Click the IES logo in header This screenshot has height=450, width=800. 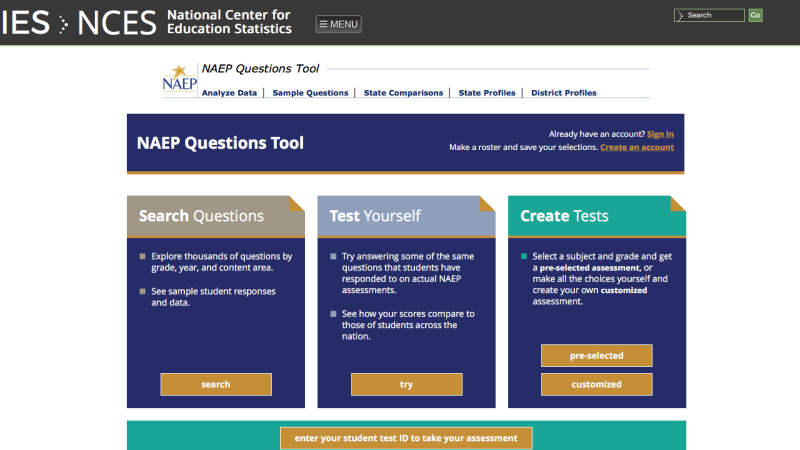[25, 23]
